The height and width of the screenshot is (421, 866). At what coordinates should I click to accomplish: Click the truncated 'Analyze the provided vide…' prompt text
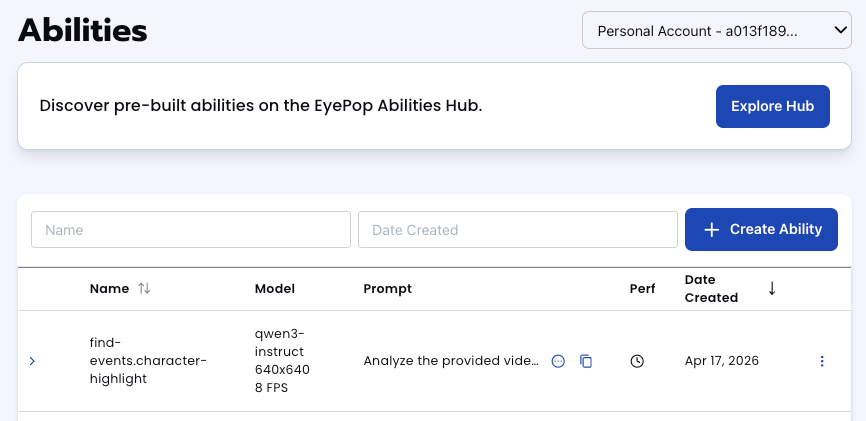click(451, 361)
